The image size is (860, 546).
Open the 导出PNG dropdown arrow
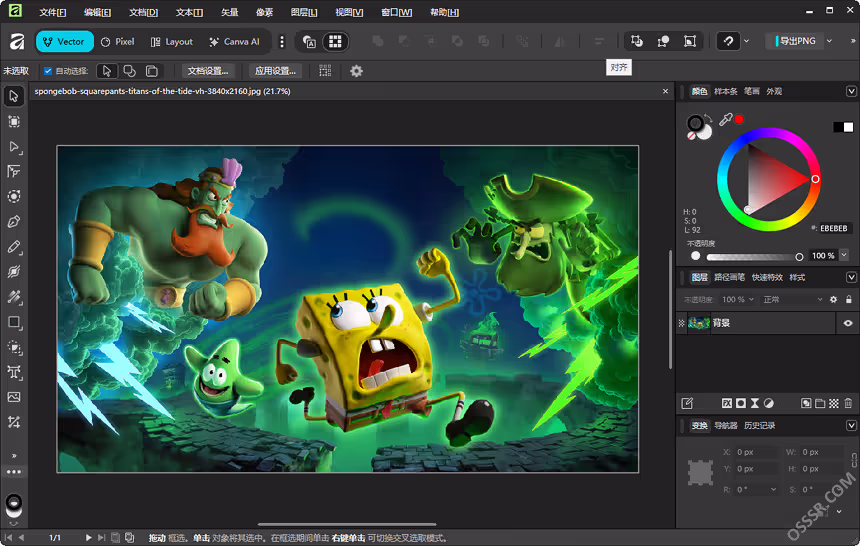(x=829, y=41)
